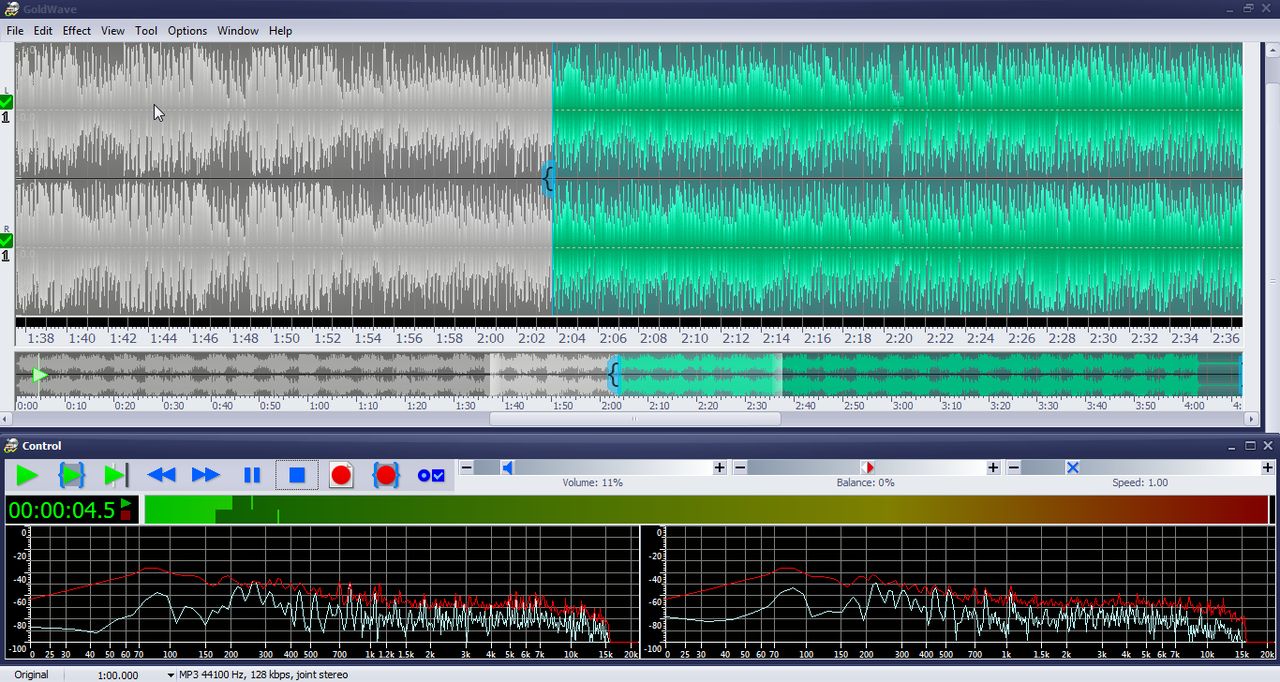The height and width of the screenshot is (682, 1280).
Task: Open the format dropdown arrow in status bar
Action: point(171,675)
